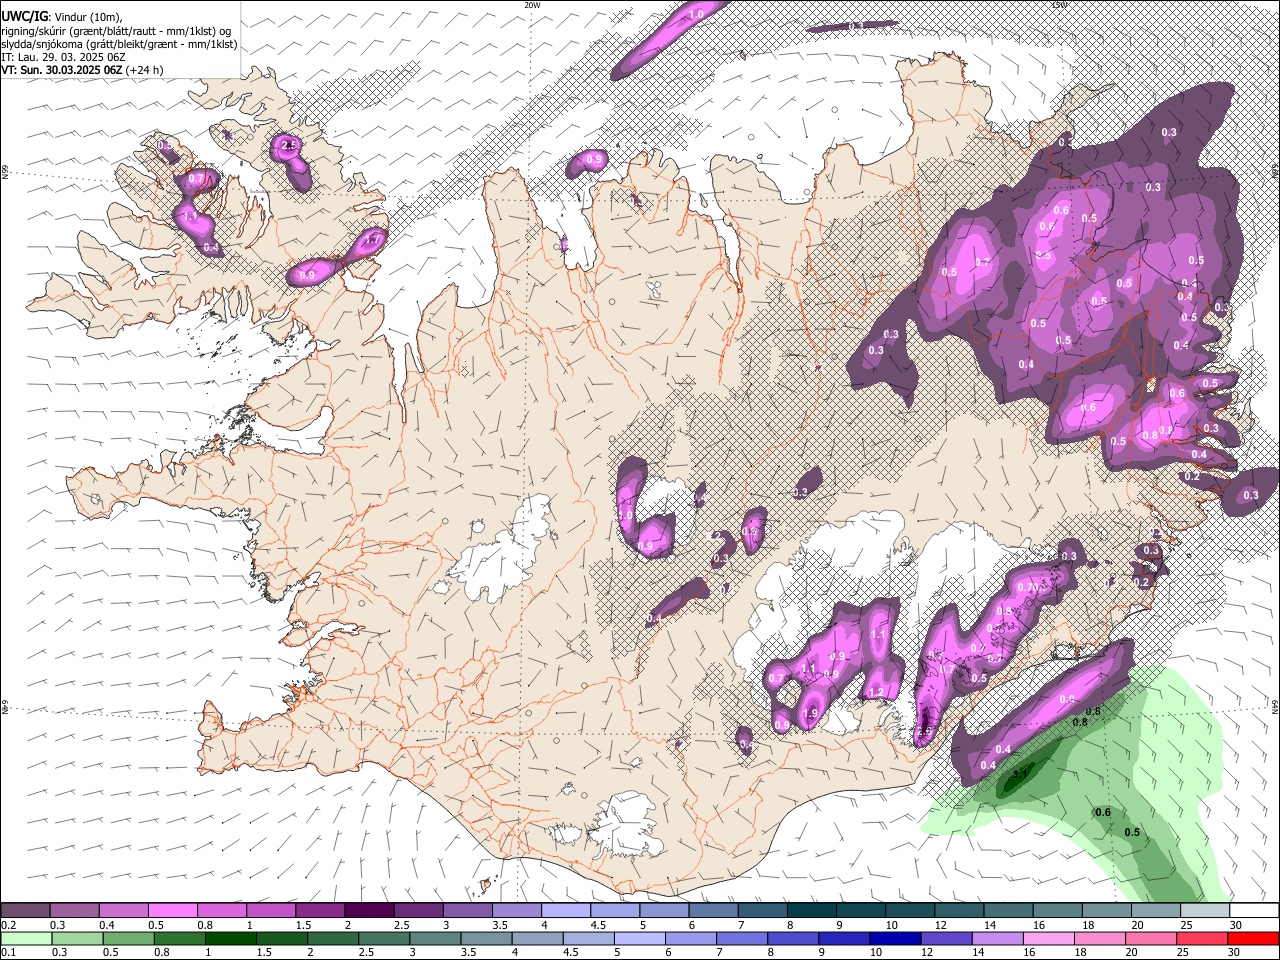
Task: Click the black 0.6 rain value offshore
Action: pyautogui.click(x=1103, y=812)
